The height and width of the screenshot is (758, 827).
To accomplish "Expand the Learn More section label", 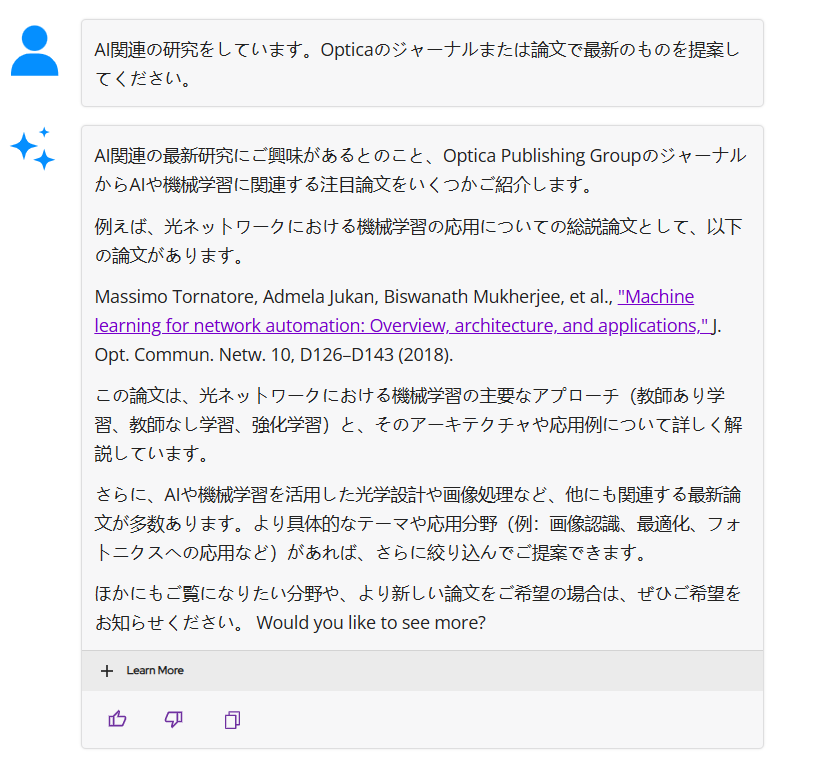I will pos(155,670).
